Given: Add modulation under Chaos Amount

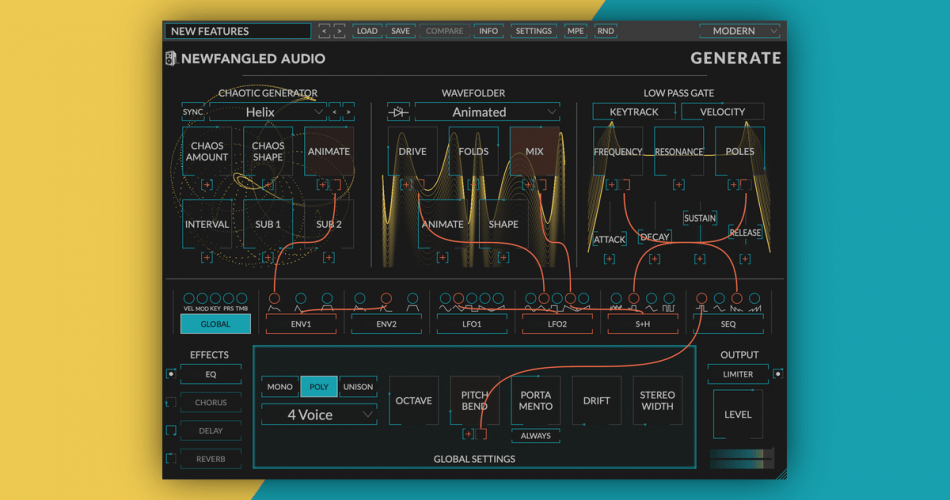Looking at the screenshot, I should pyautogui.click(x=207, y=185).
